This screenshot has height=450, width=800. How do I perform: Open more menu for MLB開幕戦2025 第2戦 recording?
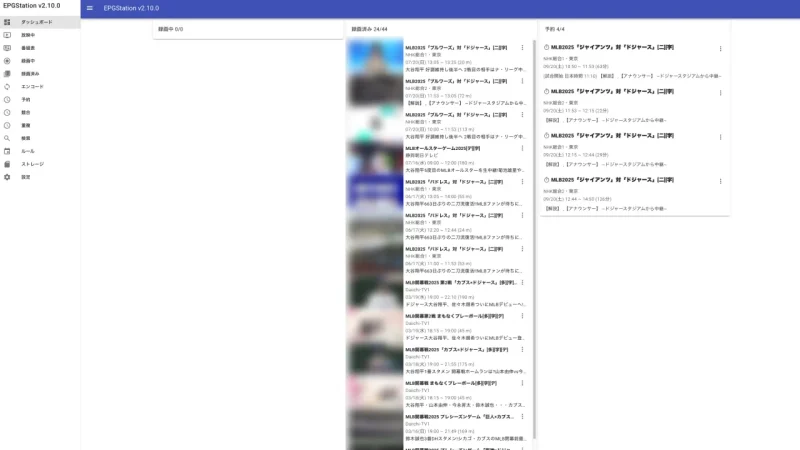(522, 283)
